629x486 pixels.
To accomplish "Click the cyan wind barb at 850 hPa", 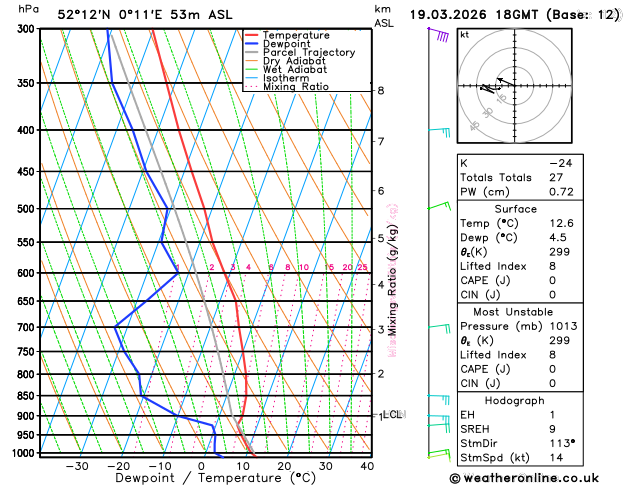I will [x=438, y=399].
